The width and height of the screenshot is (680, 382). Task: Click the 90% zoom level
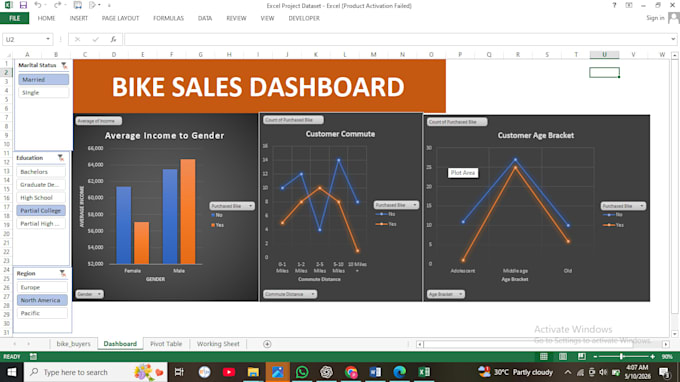click(667, 356)
